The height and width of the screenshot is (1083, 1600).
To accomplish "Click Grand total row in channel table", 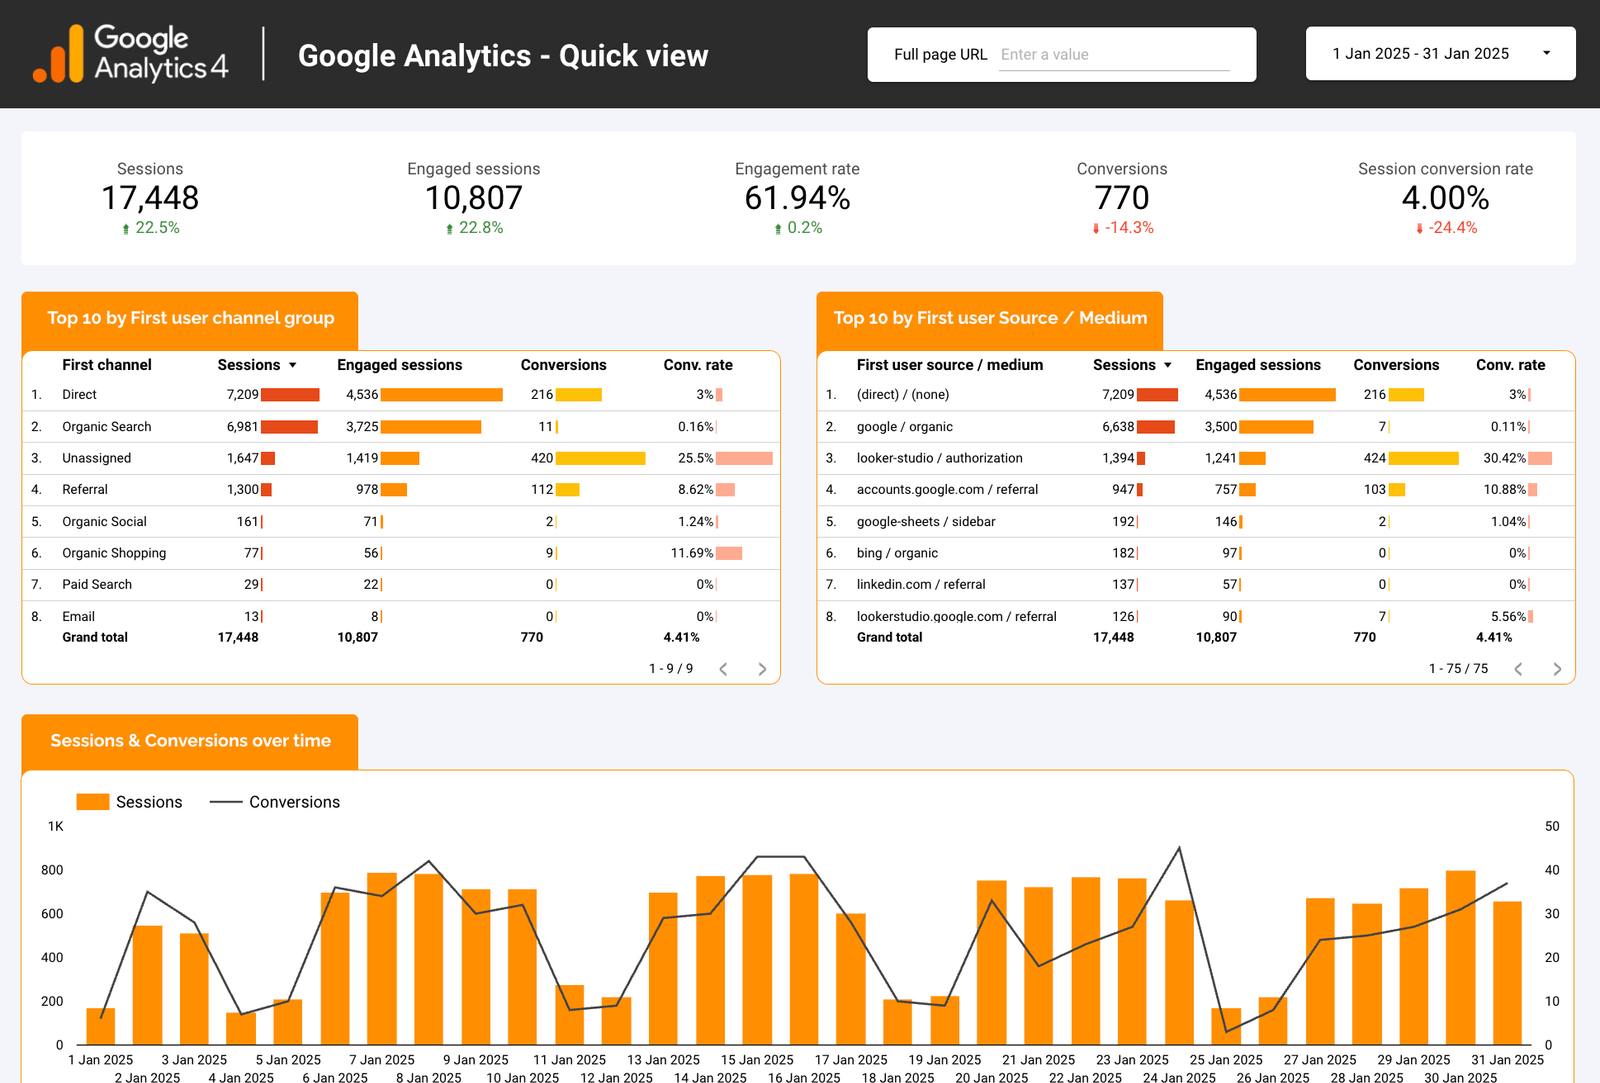I will [x=401, y=638].
